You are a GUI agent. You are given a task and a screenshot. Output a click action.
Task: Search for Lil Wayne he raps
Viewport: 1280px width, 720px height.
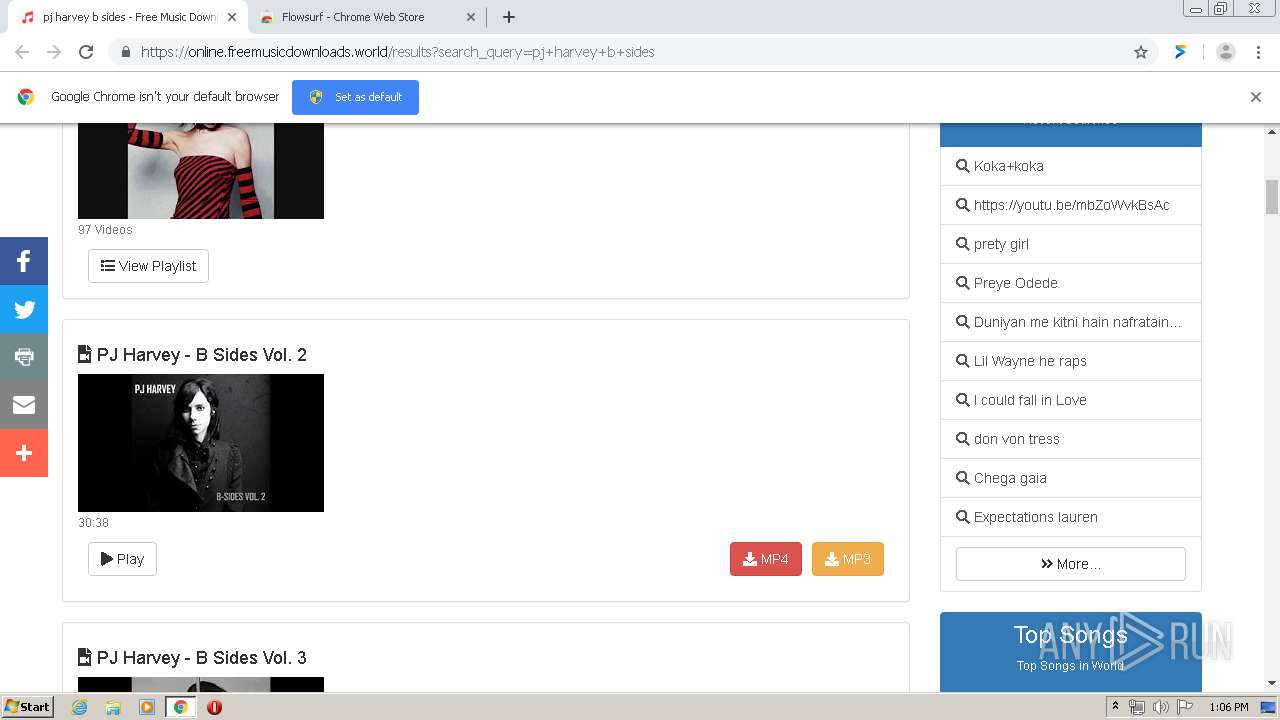[1071, 361]
